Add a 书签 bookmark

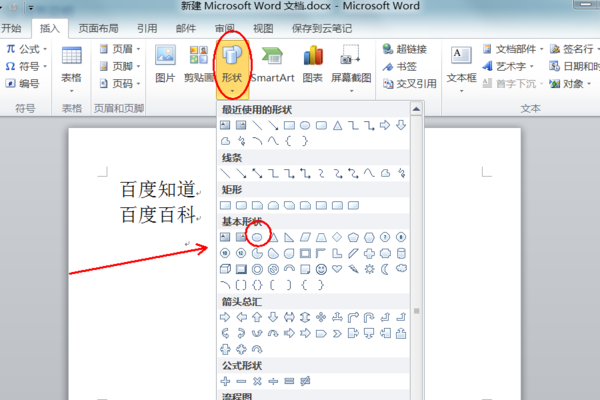[x=400, y=66]
